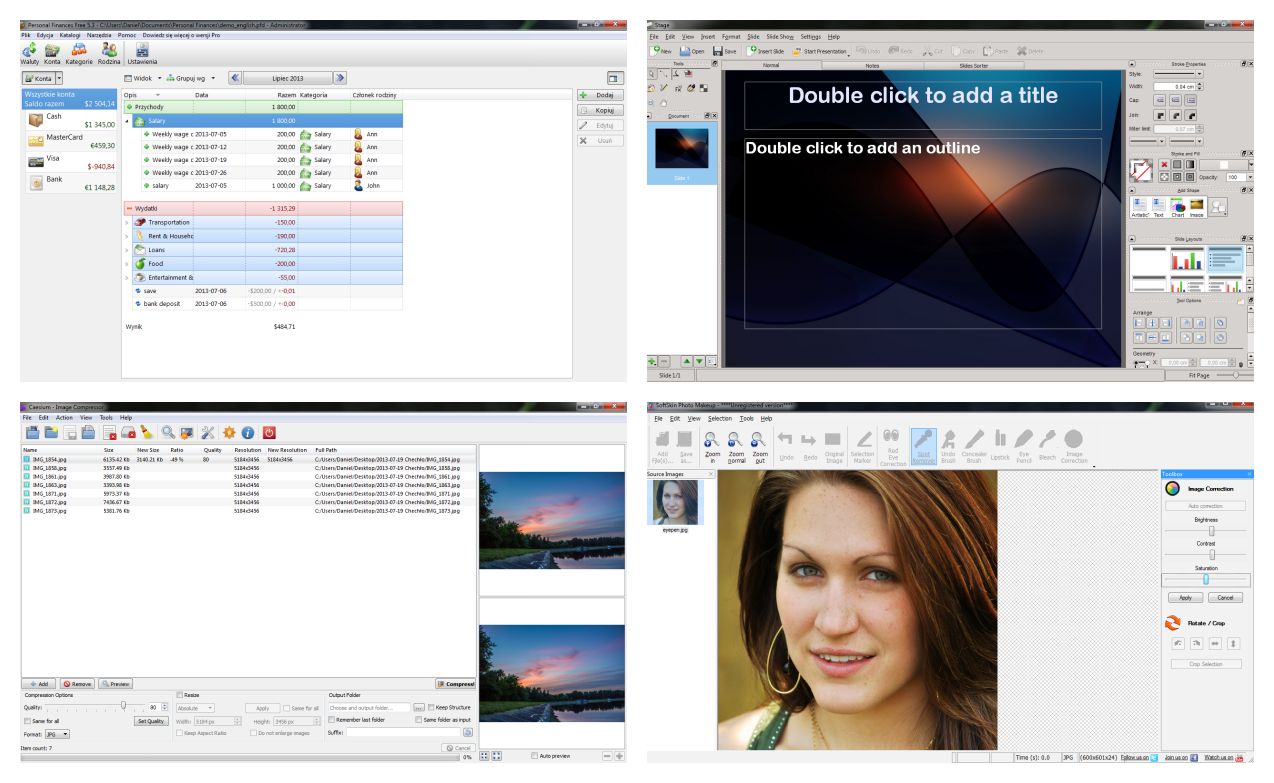Add a Chart shape in Stage
Viewport: 1274px width, 783px height.
[x=1177, y=206]
